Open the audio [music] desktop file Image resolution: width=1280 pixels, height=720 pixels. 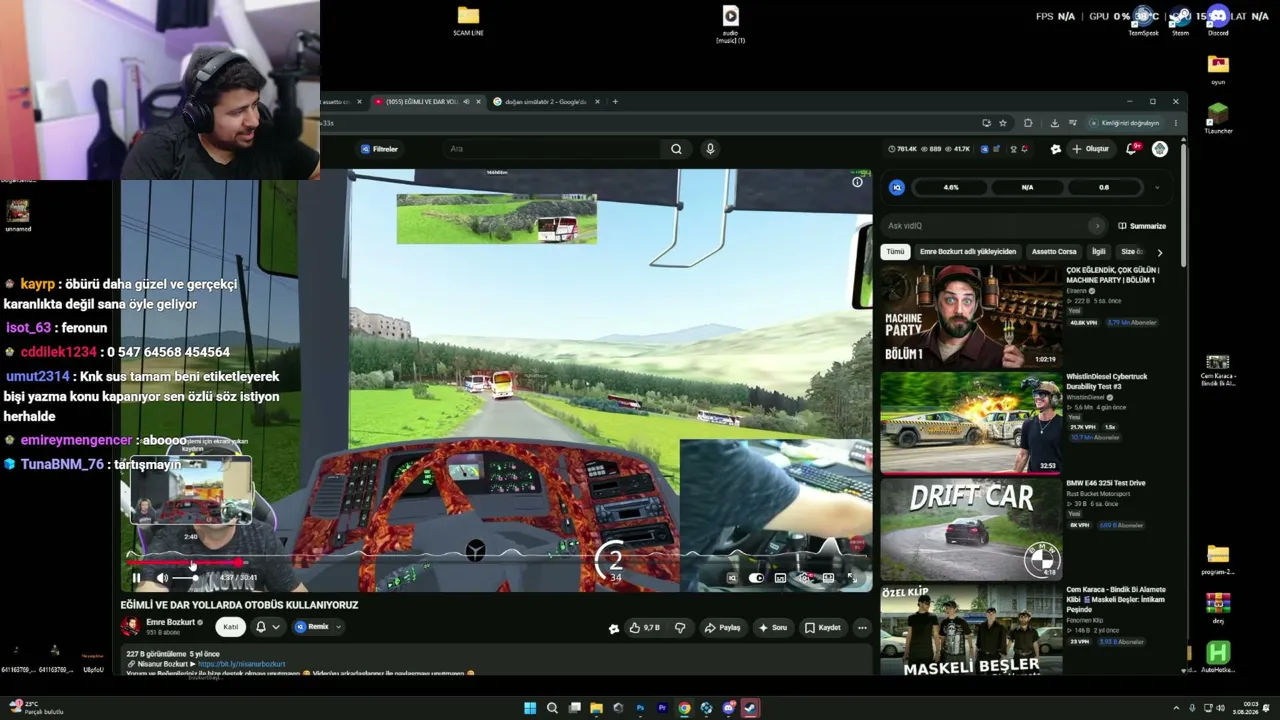coord(730,24)
